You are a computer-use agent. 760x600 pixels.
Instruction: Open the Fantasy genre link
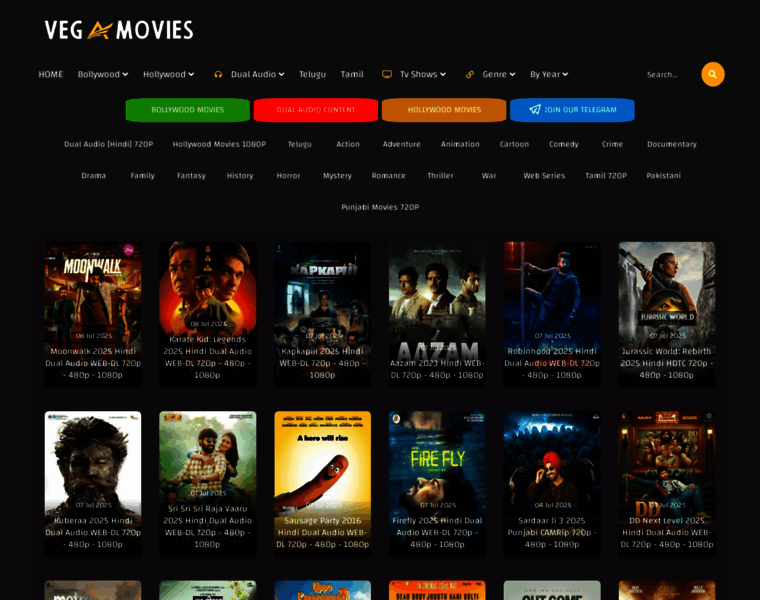[x=191, y=175]
